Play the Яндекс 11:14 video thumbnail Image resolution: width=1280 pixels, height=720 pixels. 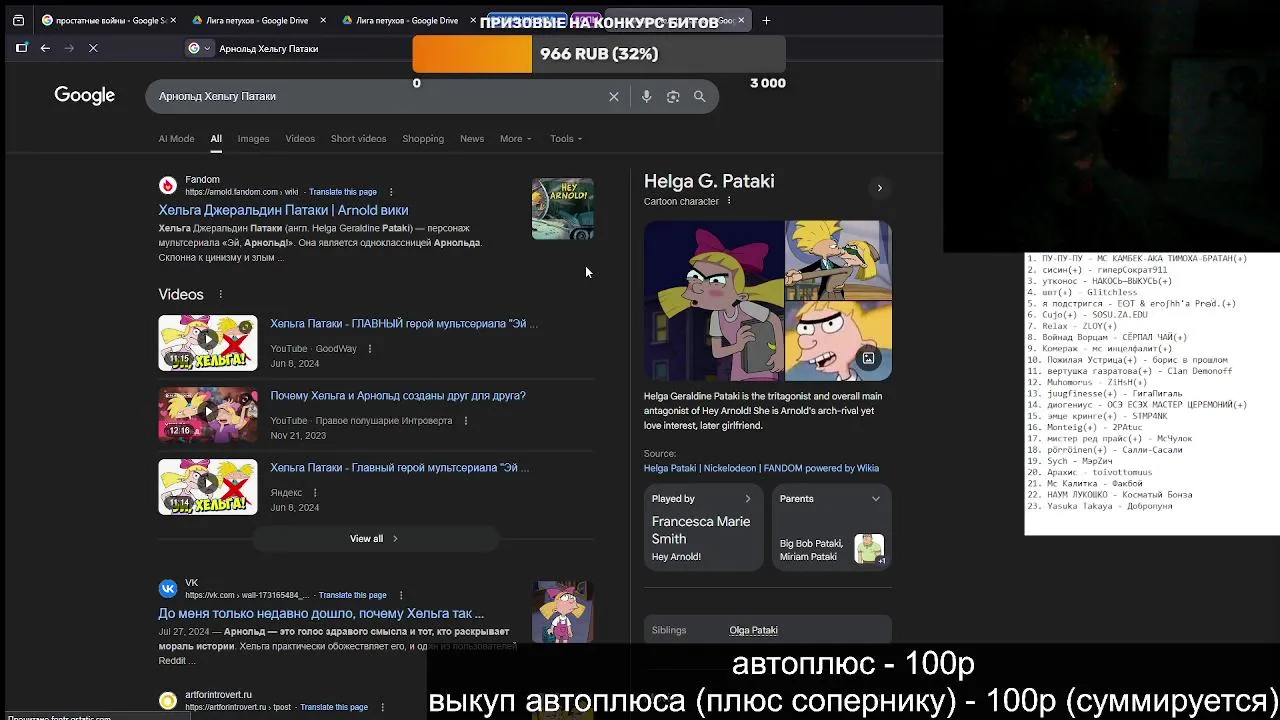pos(208,487)
